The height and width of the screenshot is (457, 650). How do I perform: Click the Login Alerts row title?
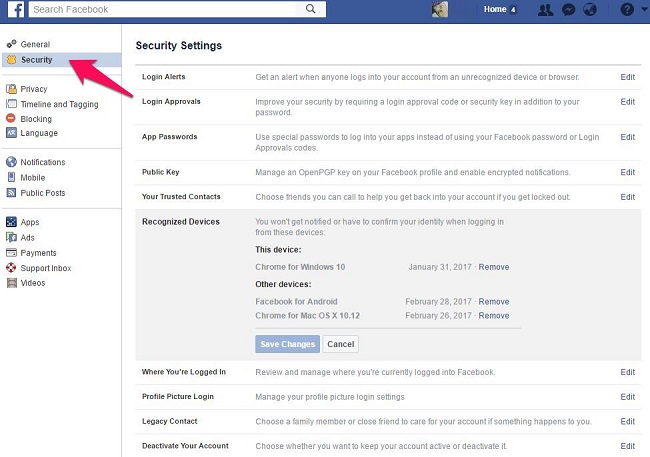click(x=163, y=77)
